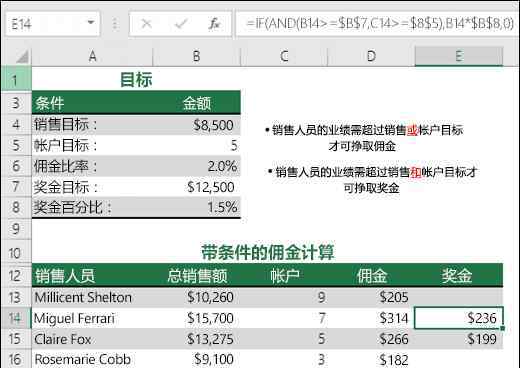Open the Insert Function fx icon
The height and width of the screenshot is (368, 520).
coord(214,24)
